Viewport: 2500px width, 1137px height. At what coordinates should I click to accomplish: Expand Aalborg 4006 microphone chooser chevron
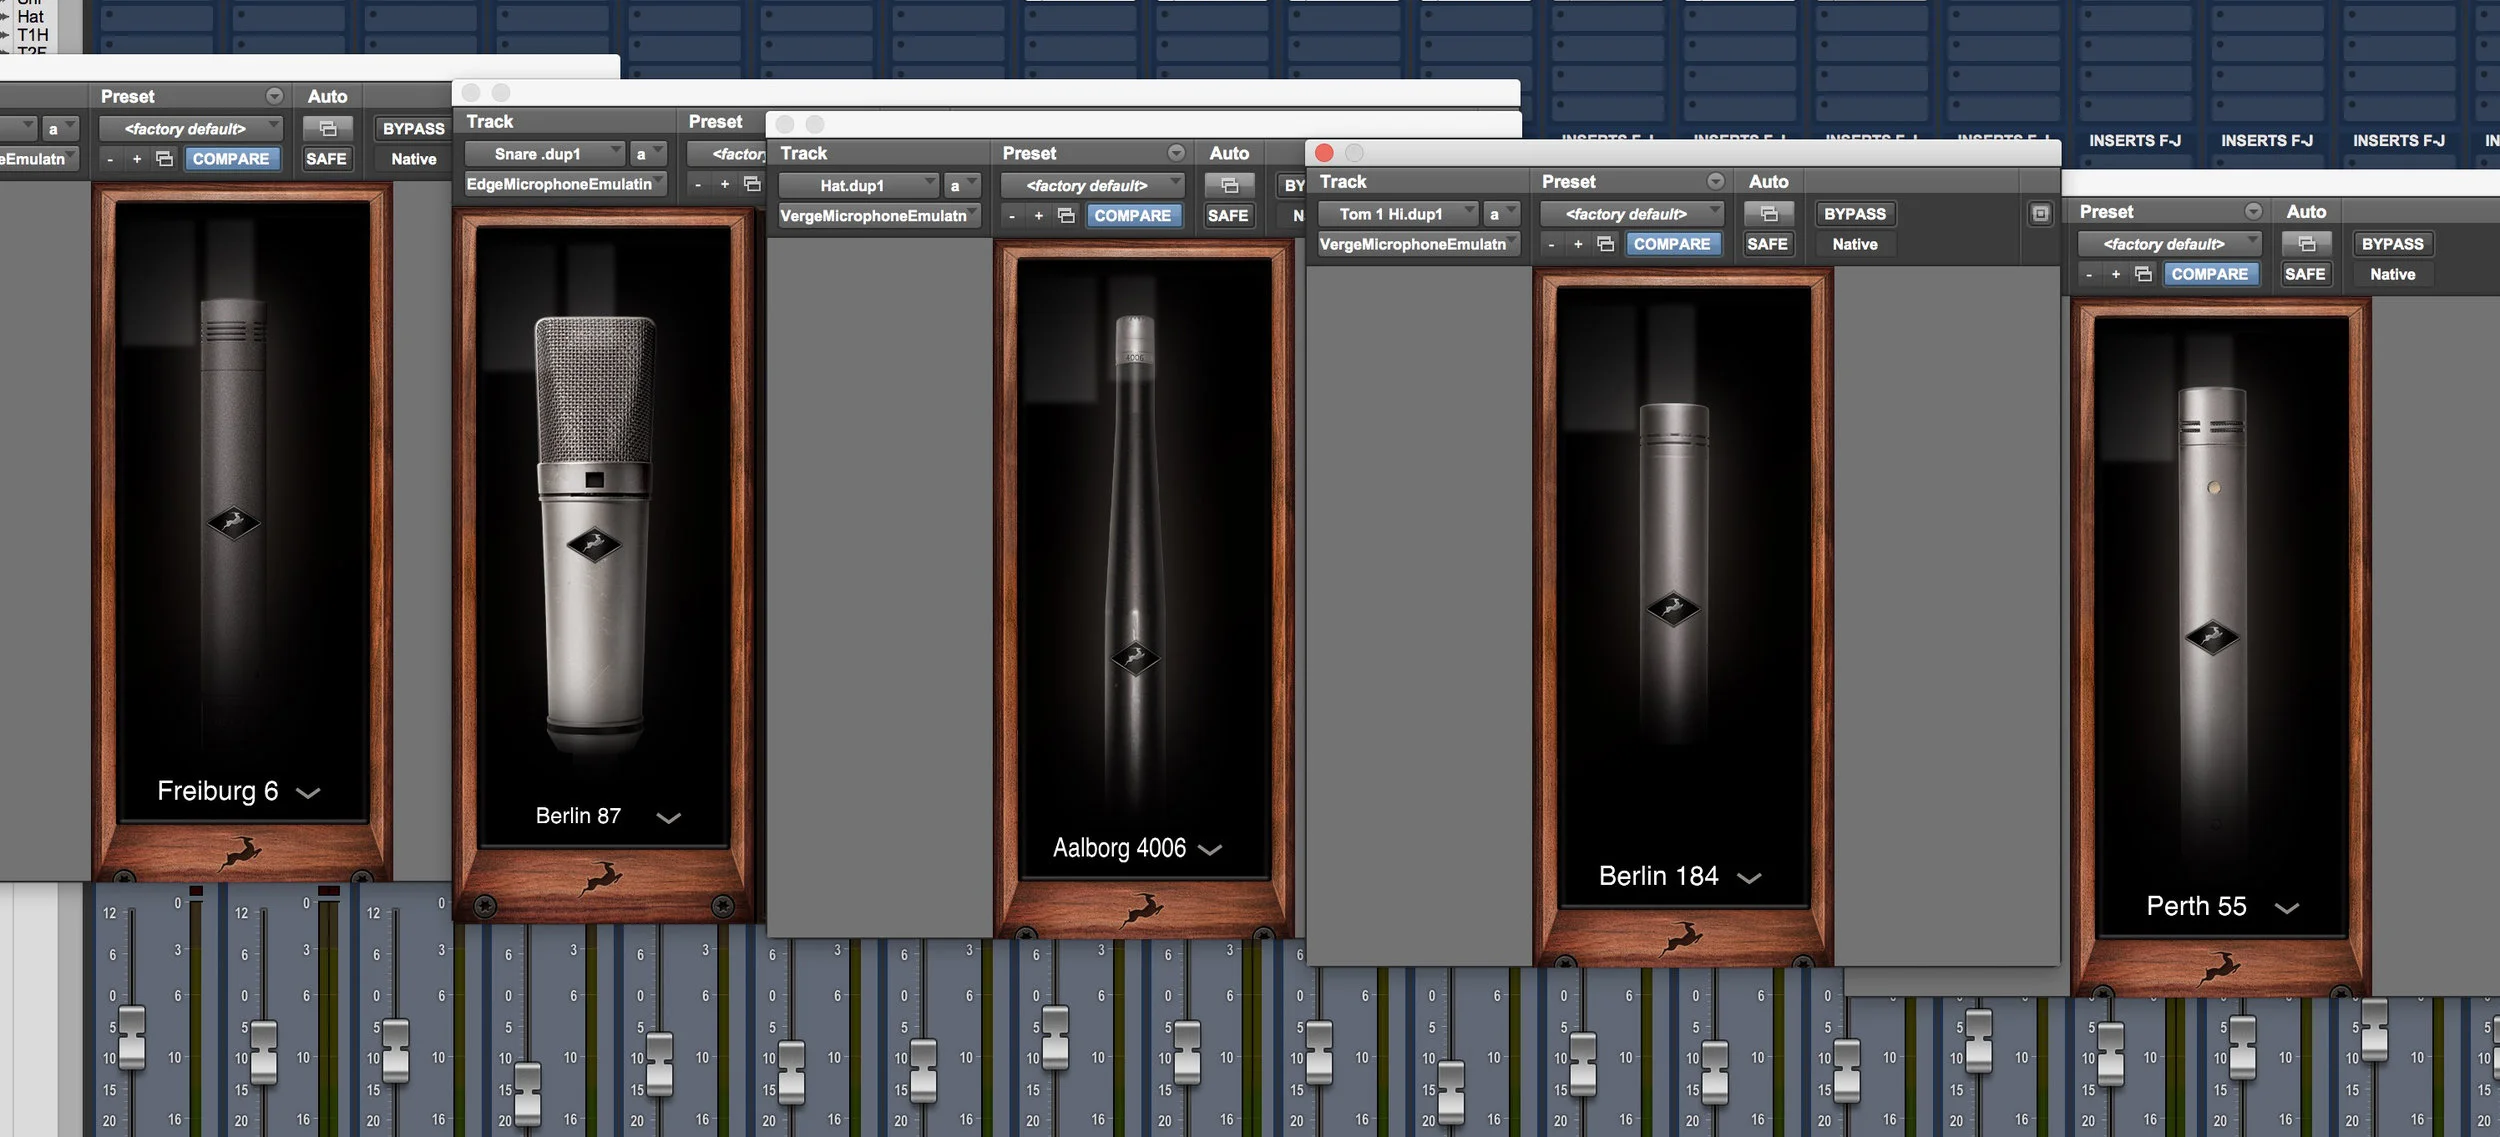pyautogui.click(x=1210, y=850)
